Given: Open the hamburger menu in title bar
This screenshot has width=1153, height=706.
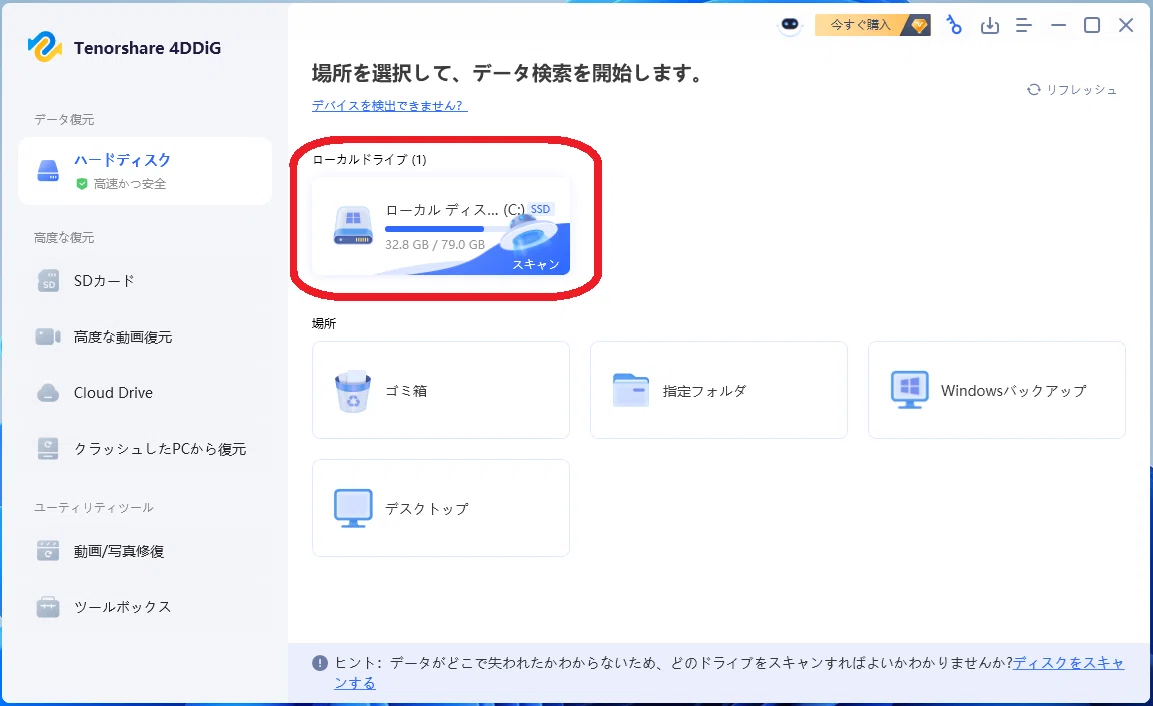Looking at the screenshot, I should 1024,26.
